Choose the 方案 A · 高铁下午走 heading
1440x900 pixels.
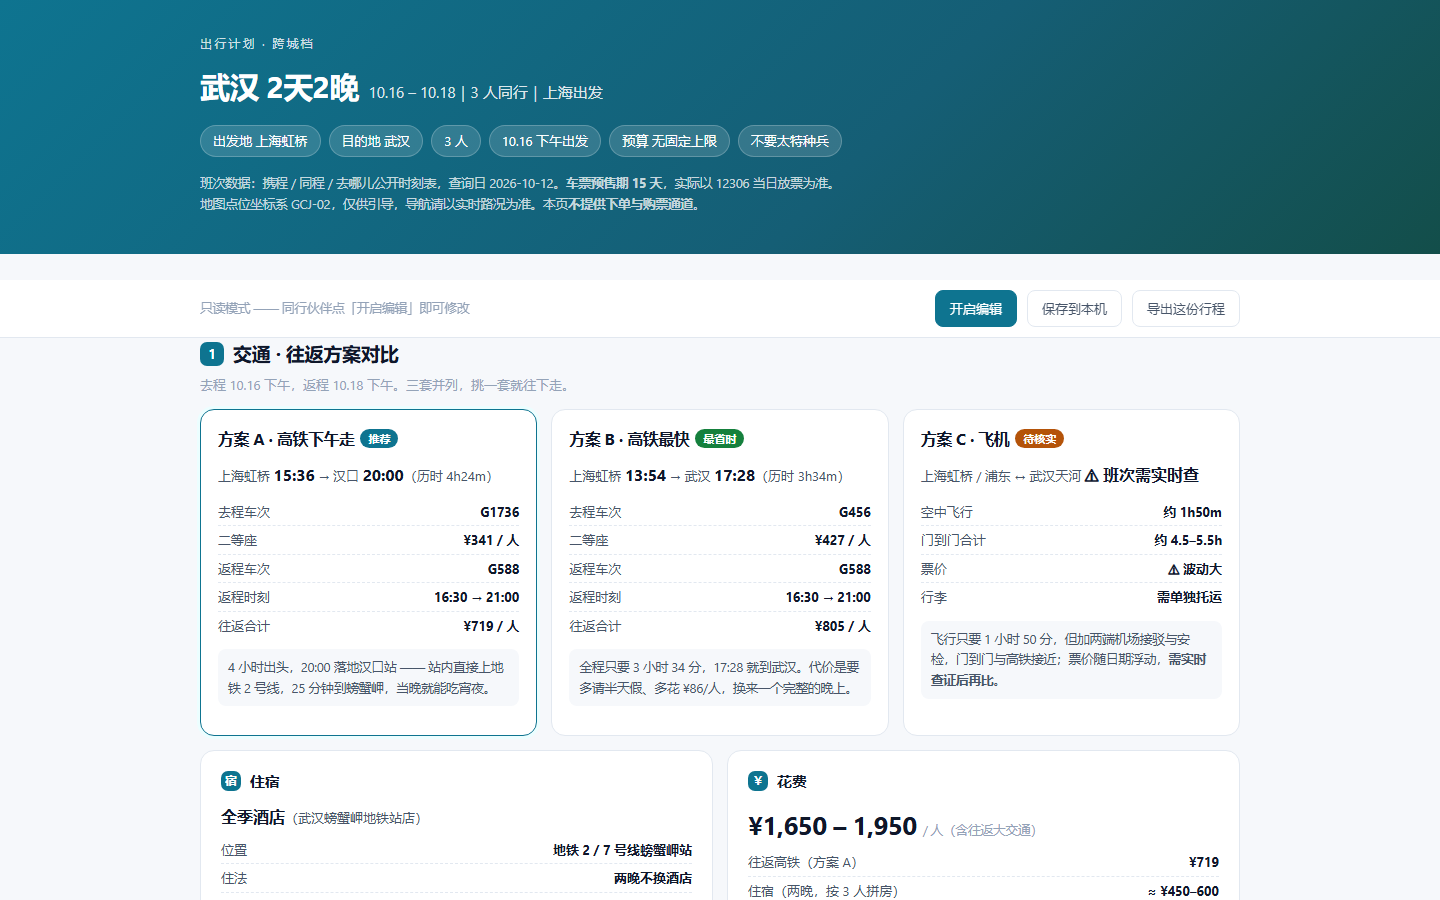pos(286,439)
